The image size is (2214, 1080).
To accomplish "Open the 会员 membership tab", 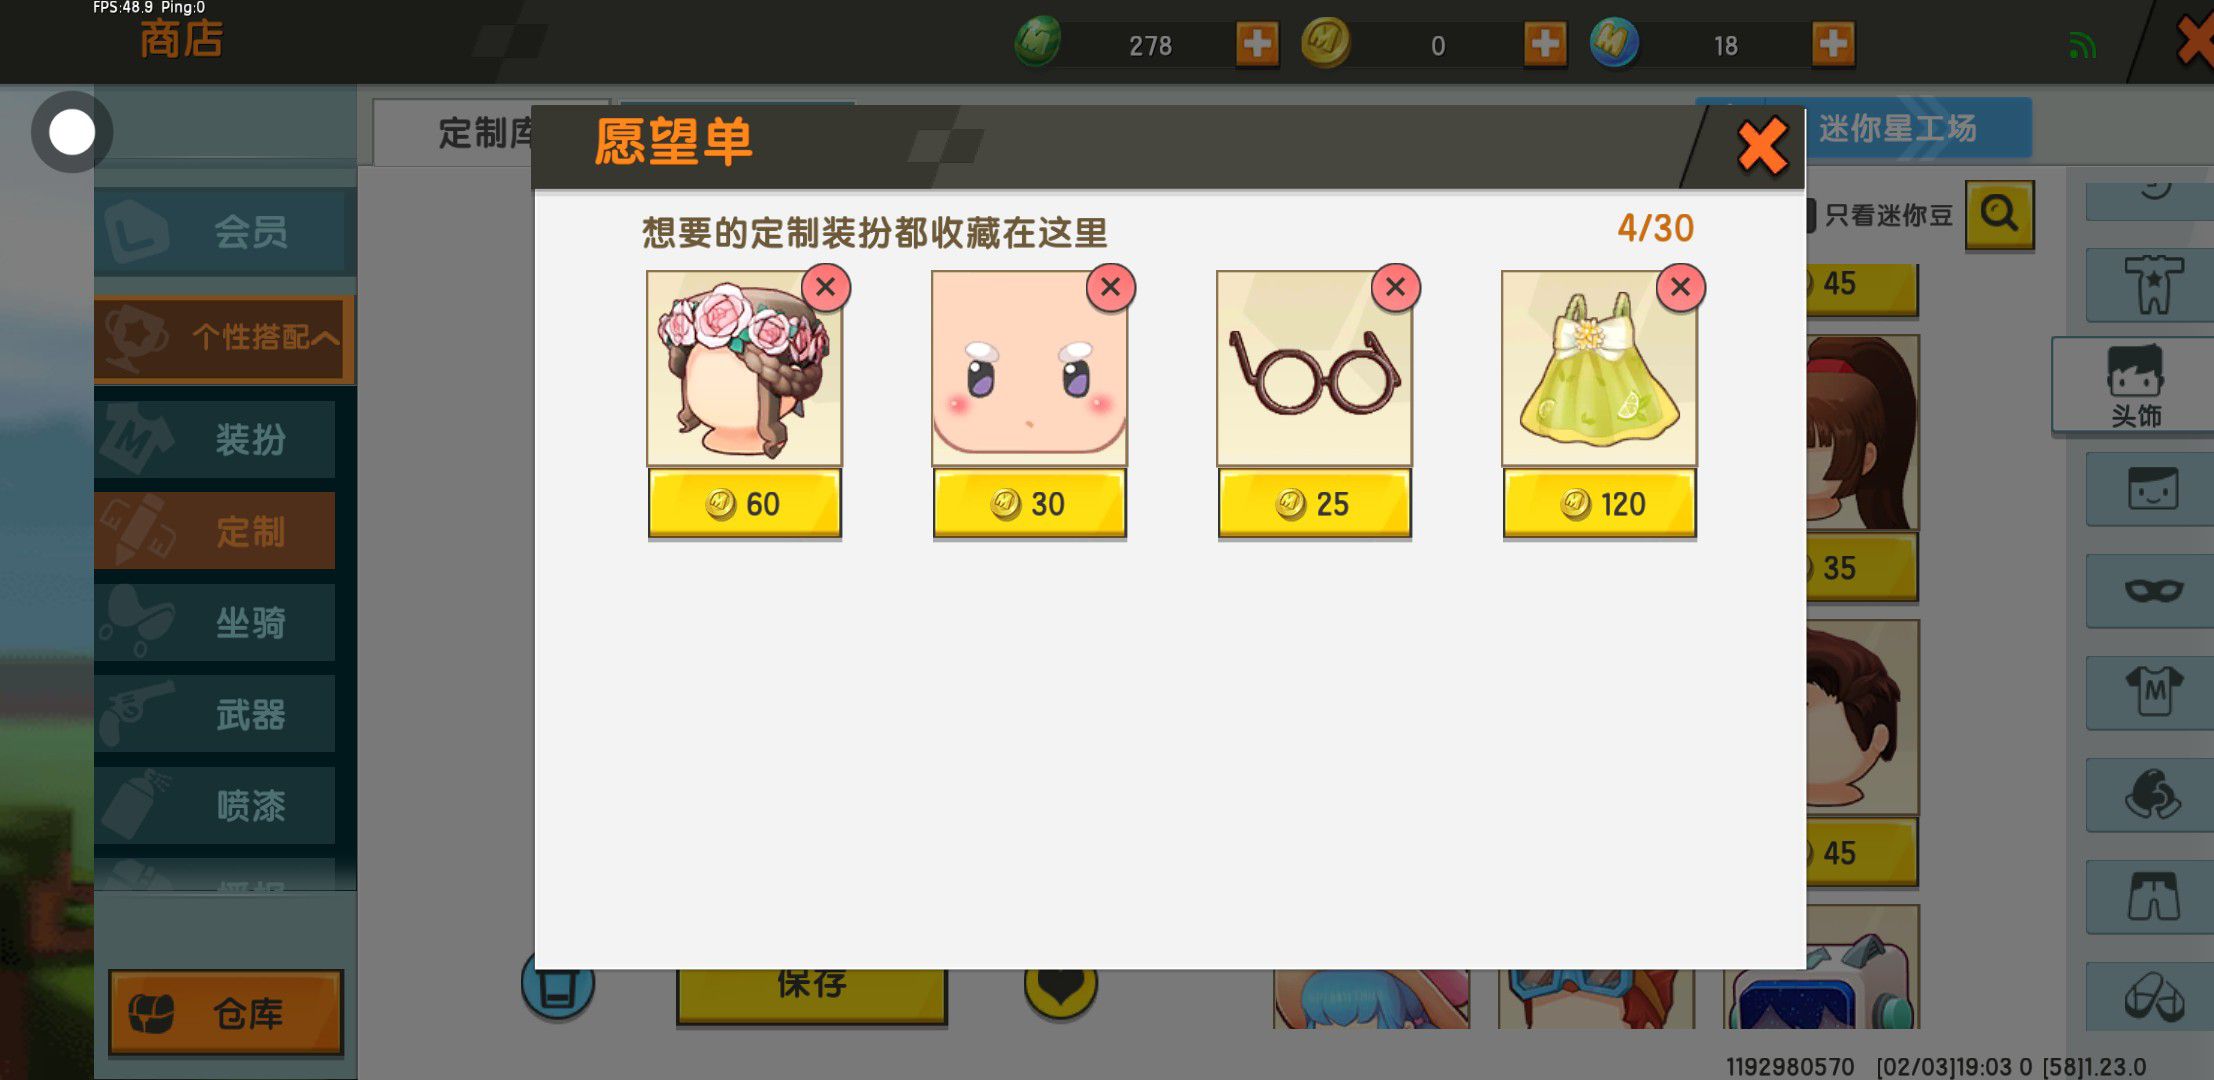I will (x=224, y=232).
